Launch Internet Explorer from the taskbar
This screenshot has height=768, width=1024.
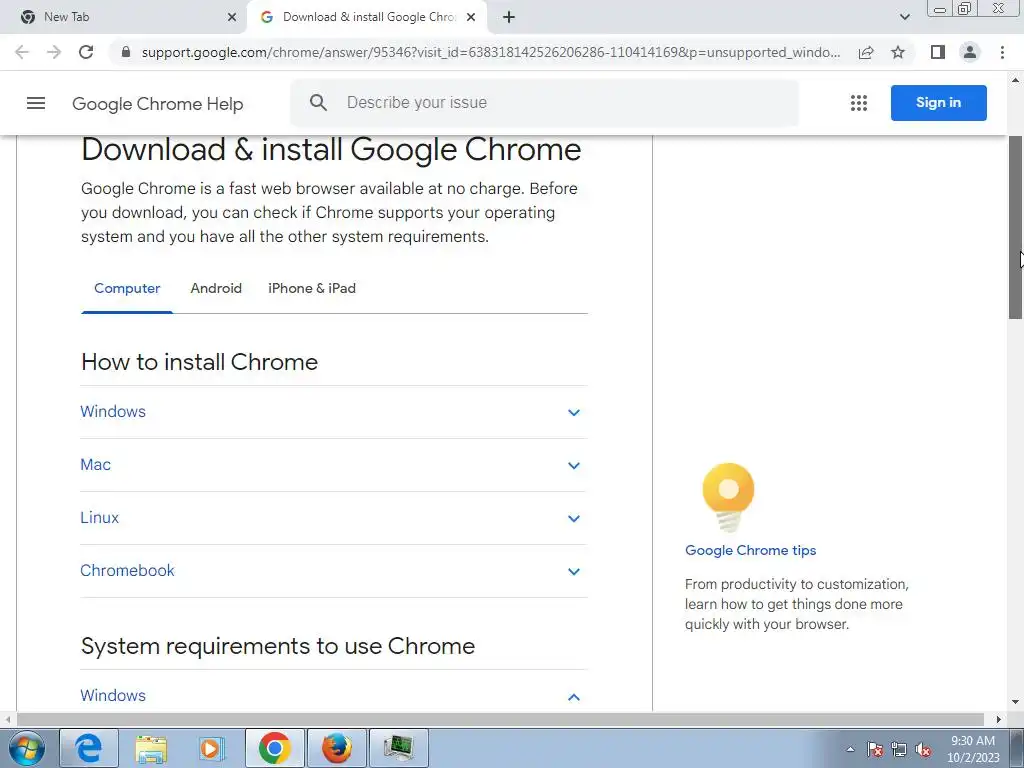[89, 748]
